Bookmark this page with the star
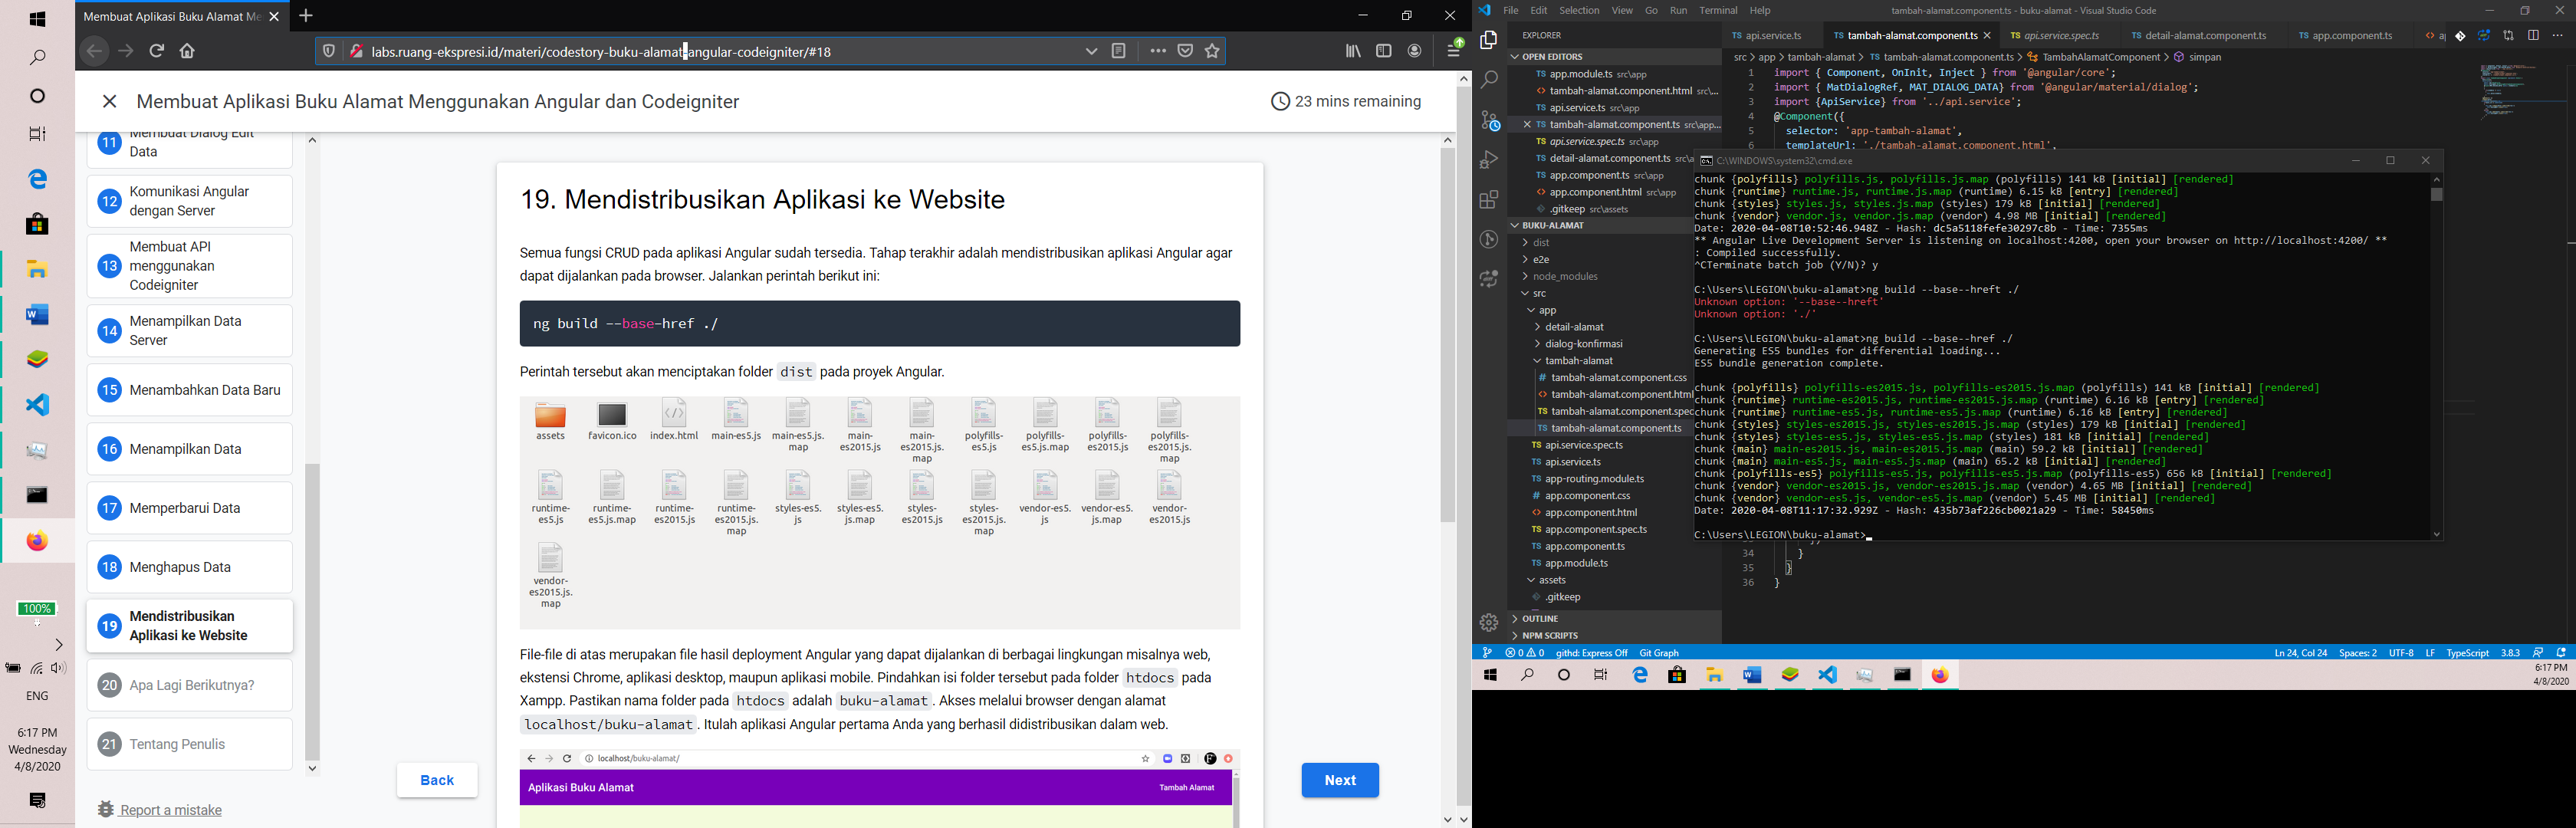Screen dimensions: 2576x828 coord(1213,51)
